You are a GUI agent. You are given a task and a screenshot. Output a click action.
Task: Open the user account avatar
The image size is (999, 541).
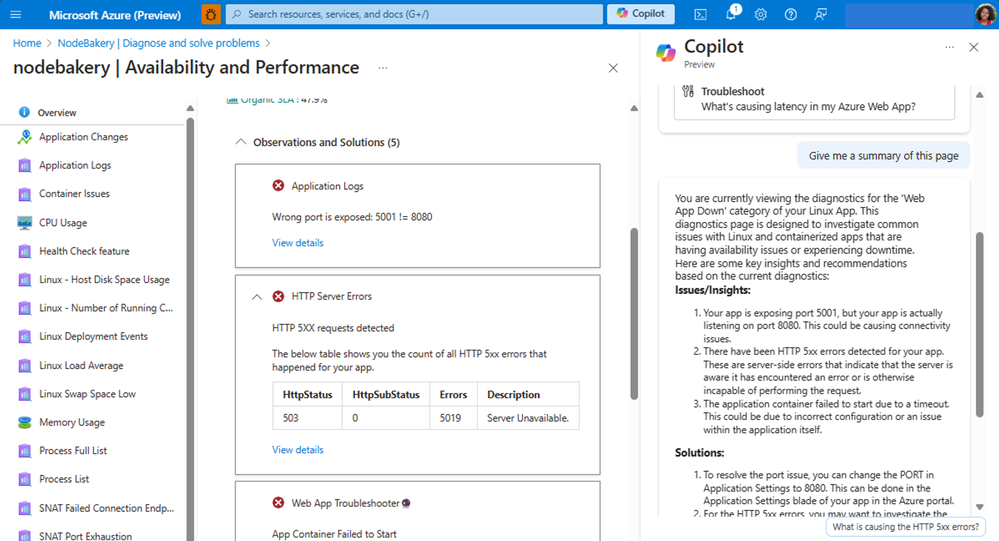986,14
